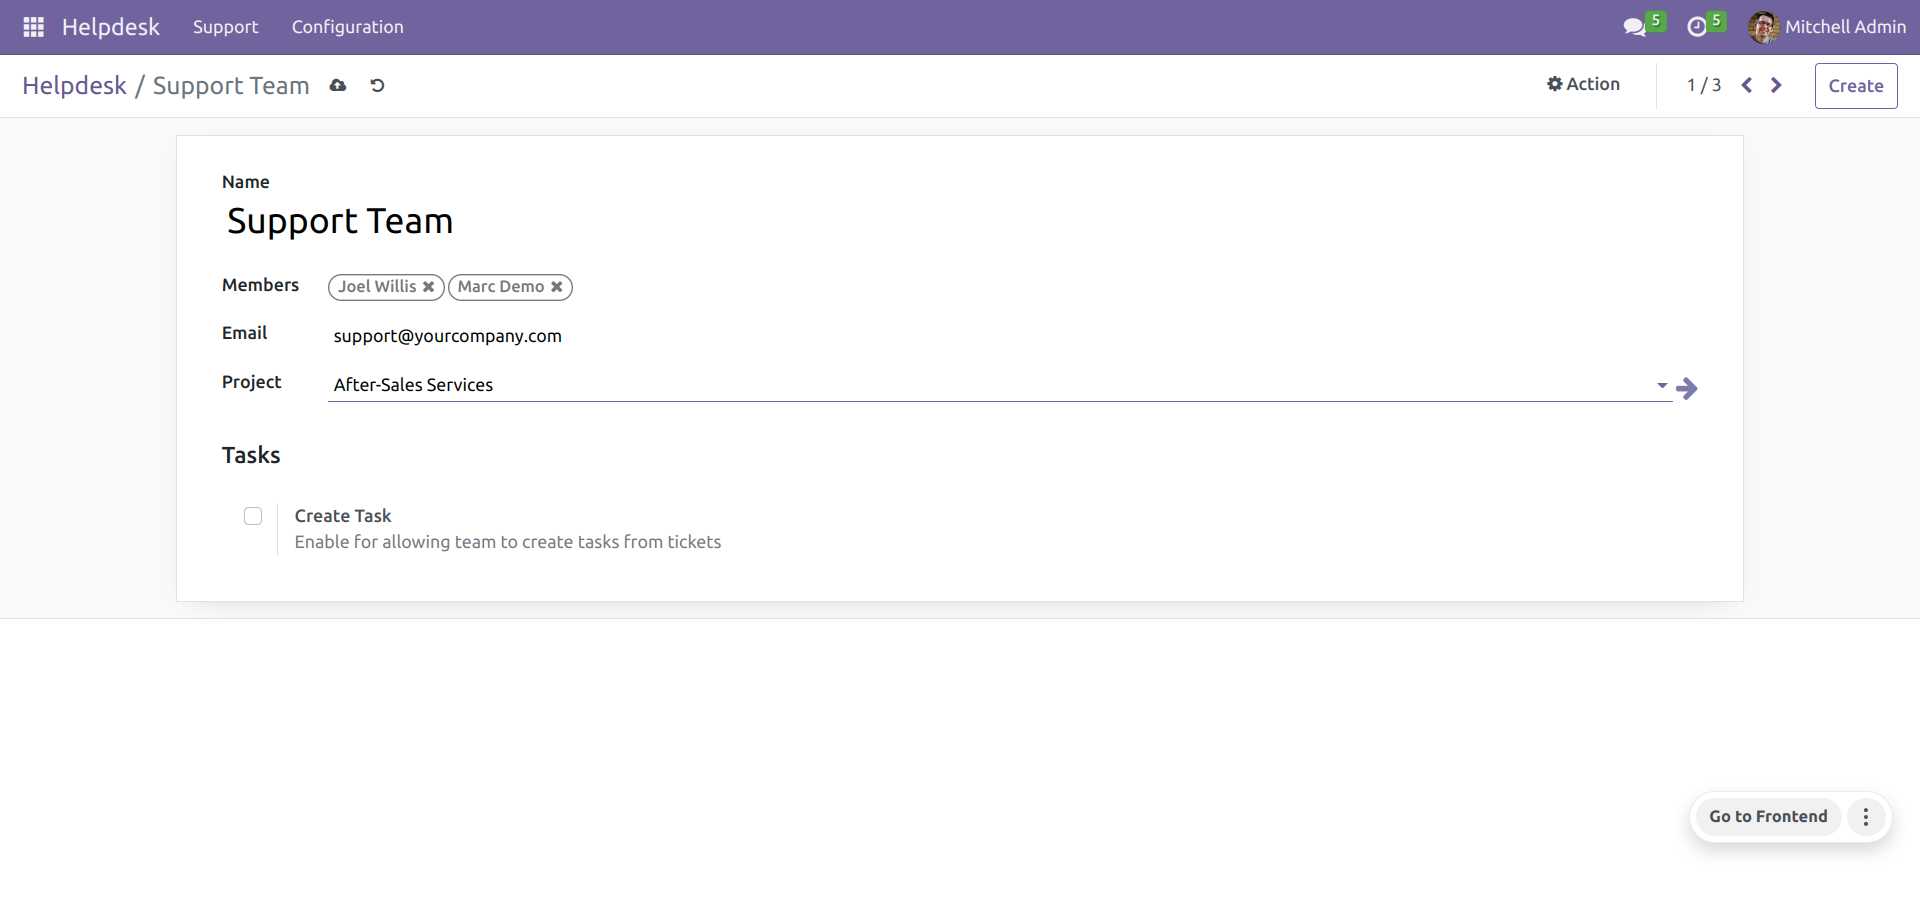Remove Marc Demo from members
The width and height of the screenshot is (1920, 905).
[x=557, y=287]
